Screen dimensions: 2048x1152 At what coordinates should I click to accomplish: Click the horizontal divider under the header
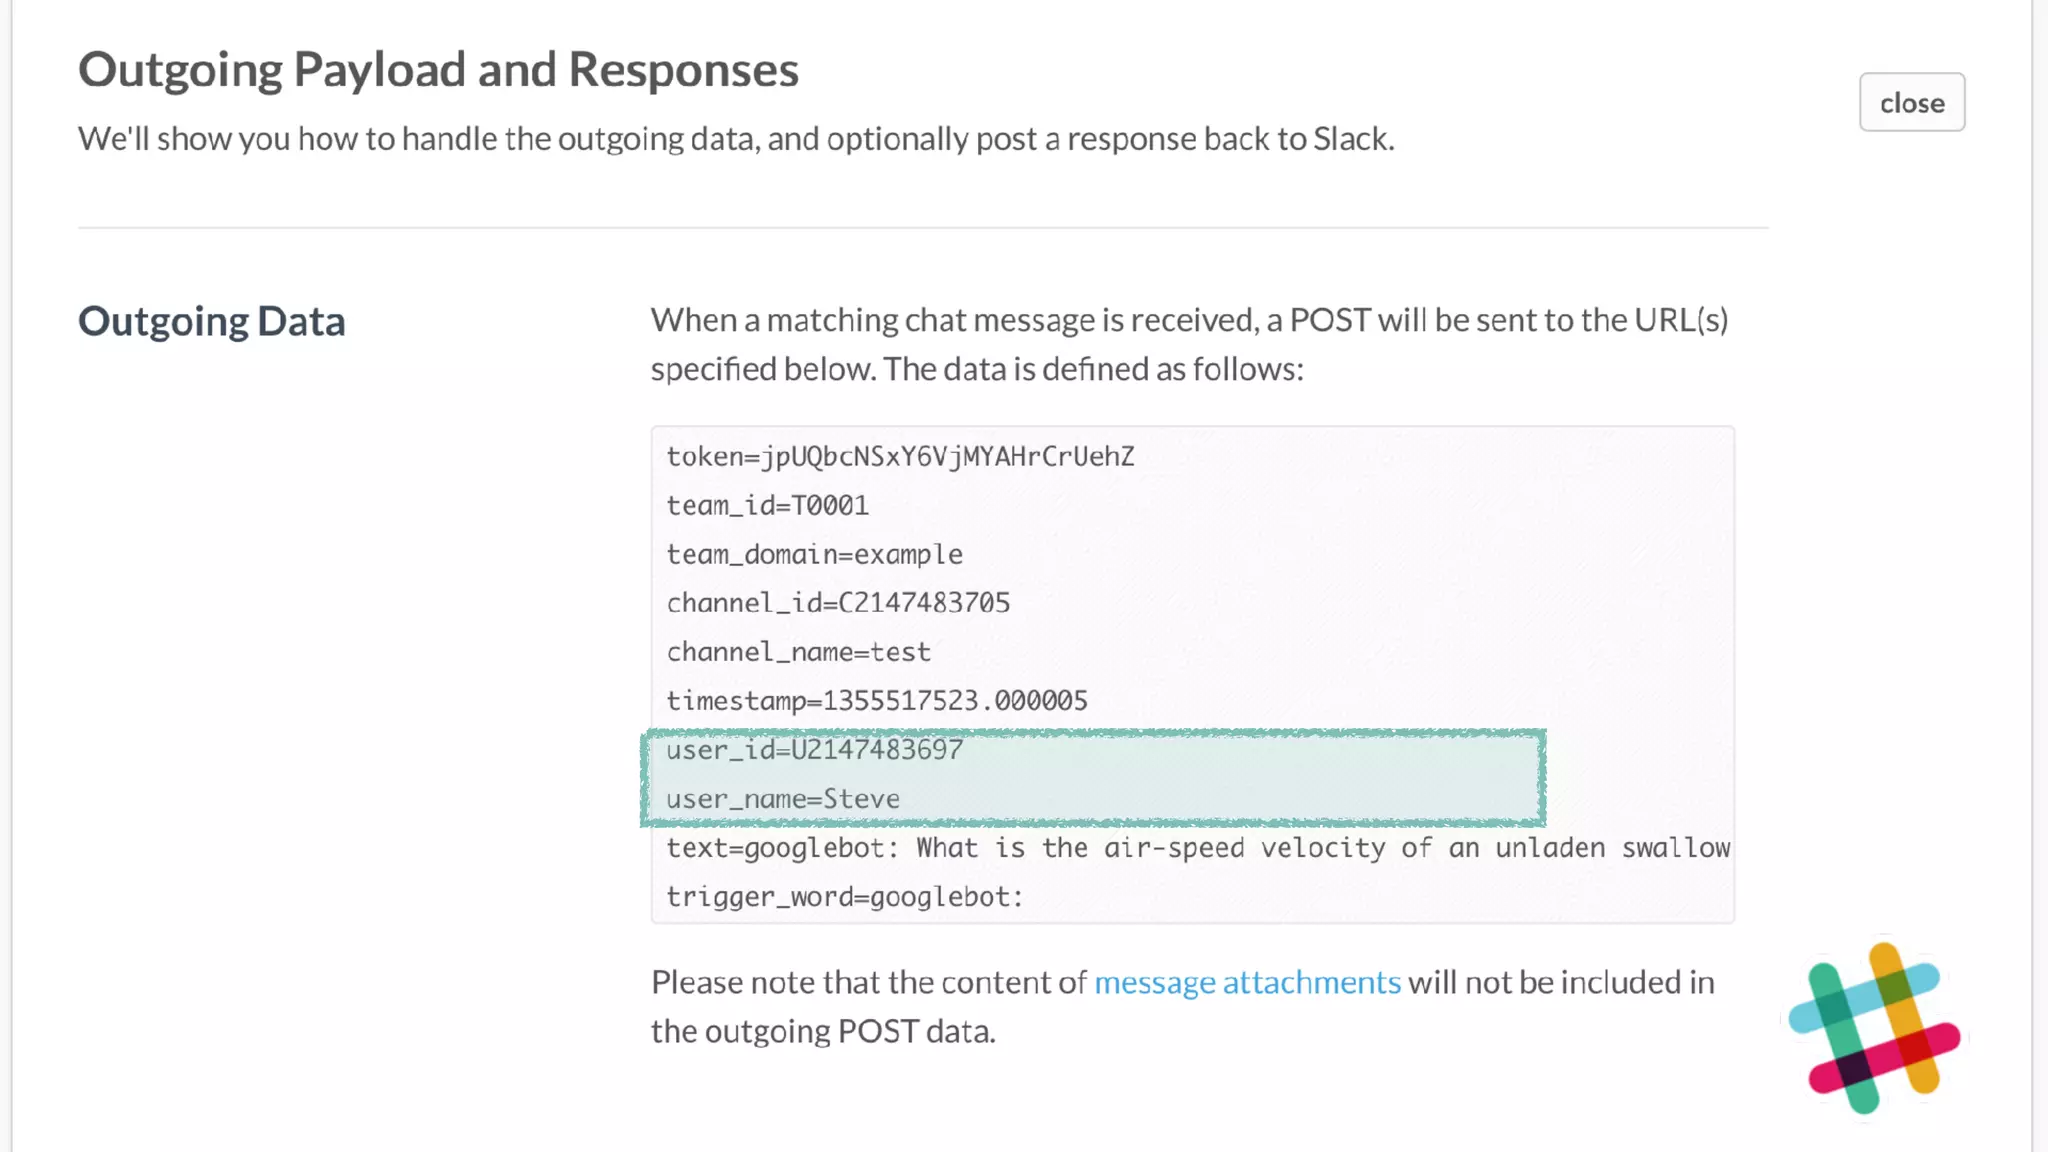[x=922, y=228]
